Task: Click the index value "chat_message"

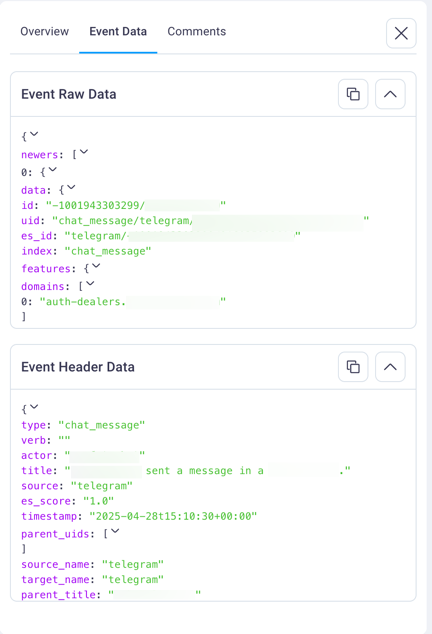Action: coord(108,251)
